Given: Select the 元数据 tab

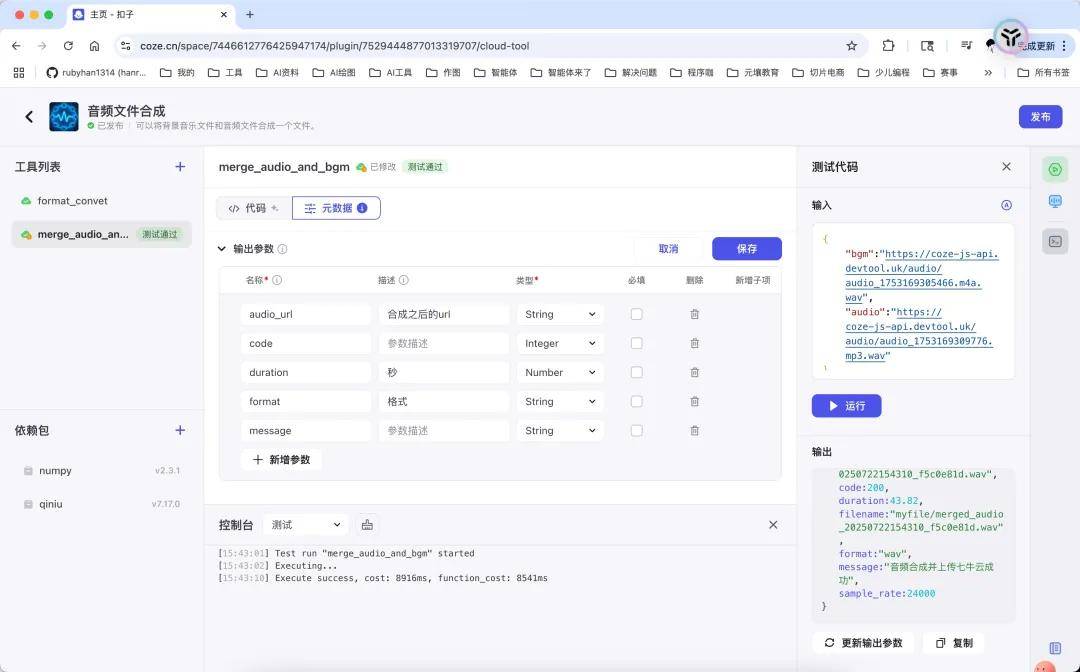Looking at the screenshot, I should click(x=336, y=208).
